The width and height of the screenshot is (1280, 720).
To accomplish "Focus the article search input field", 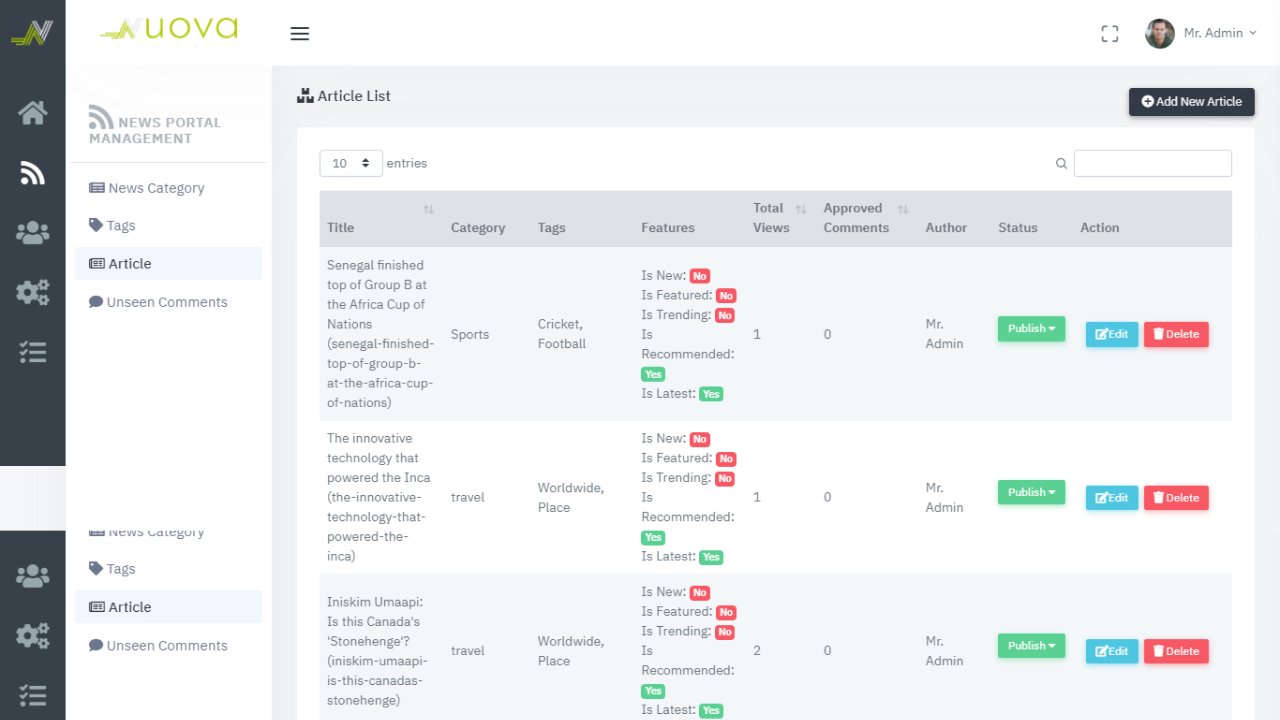I will [x=1152, y=163].
